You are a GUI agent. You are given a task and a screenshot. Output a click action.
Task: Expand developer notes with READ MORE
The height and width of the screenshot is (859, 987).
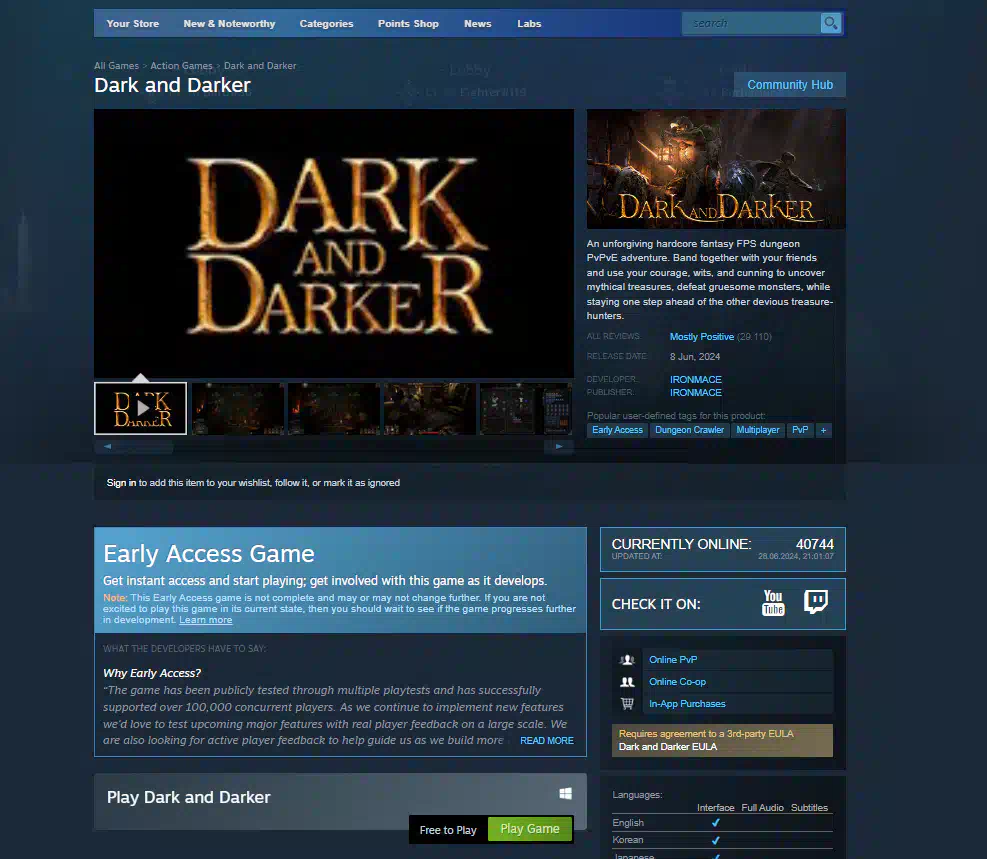[x=546, y=741]
